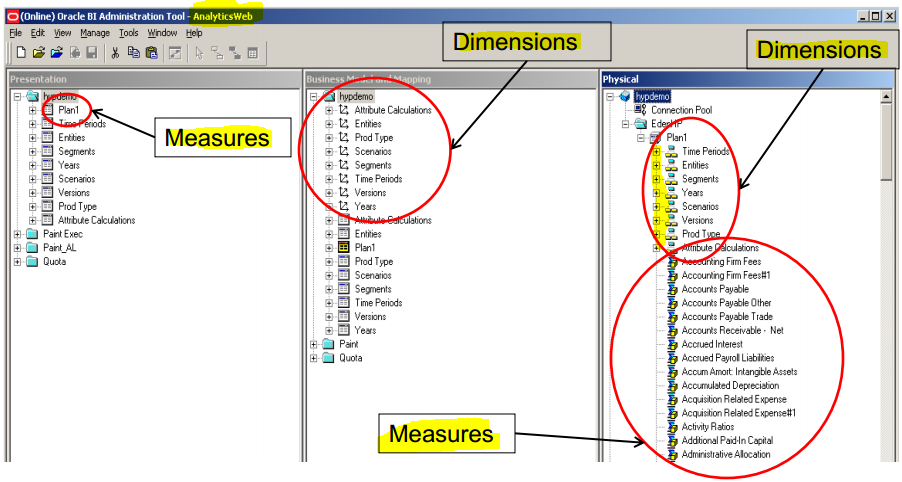
Task: Expand Segments hierarchy in the Physical pane
Action: pos(656,179)
